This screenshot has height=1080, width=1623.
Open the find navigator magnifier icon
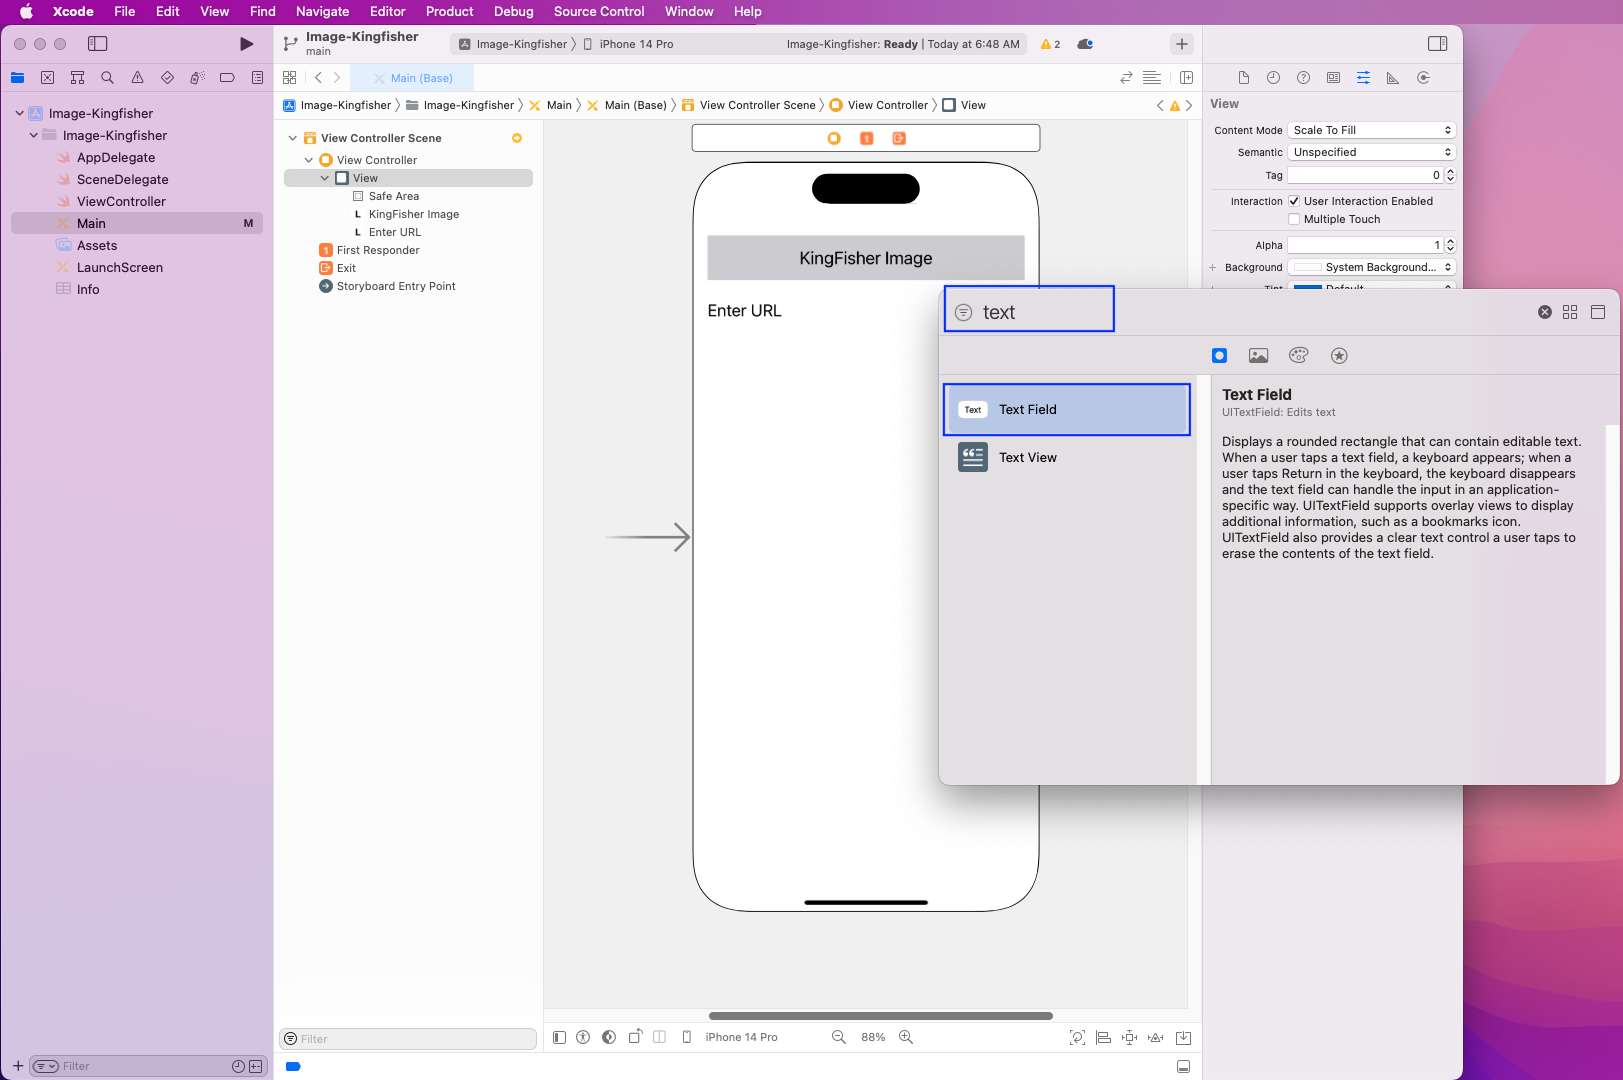pos(107,78)
